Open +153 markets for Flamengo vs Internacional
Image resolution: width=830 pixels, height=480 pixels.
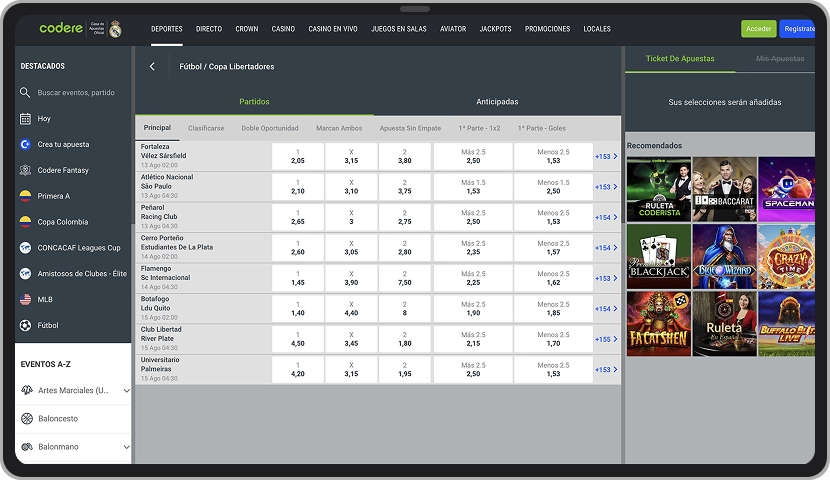(606, 278)
